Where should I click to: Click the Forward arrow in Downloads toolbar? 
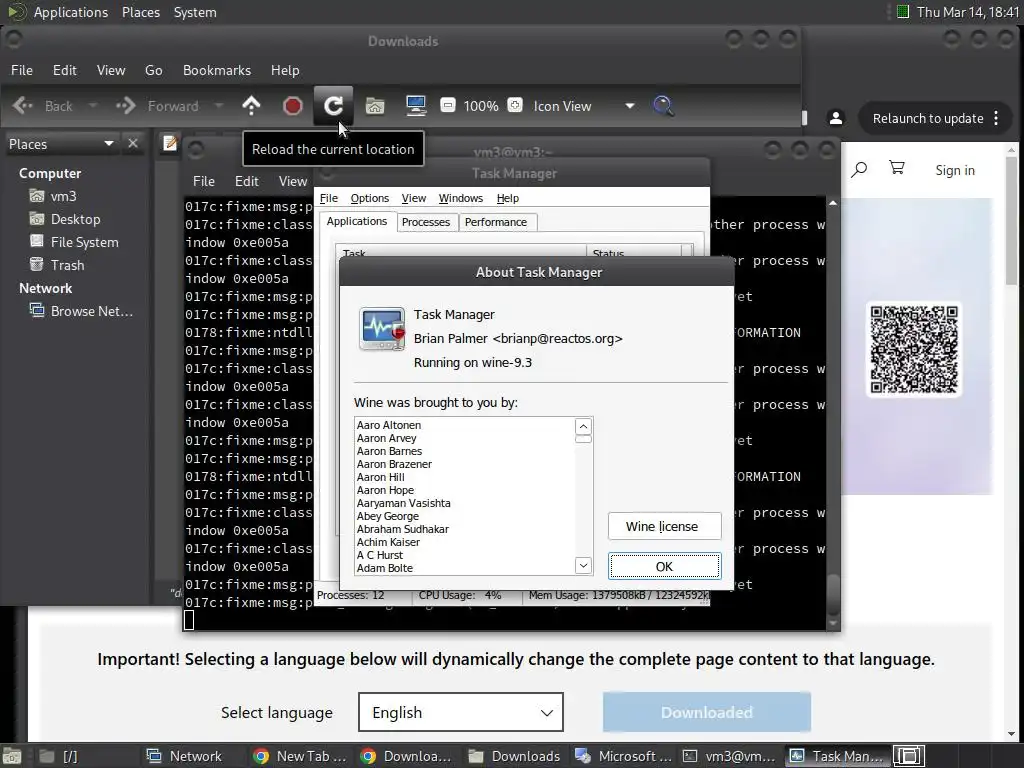125,106
